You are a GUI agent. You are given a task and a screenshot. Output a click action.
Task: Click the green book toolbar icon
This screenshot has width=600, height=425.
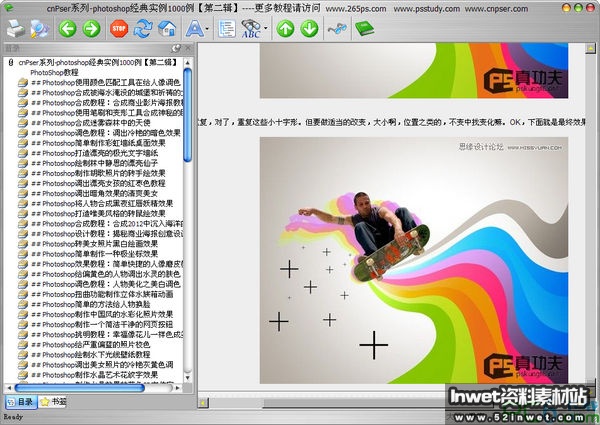tap(364, 29)
